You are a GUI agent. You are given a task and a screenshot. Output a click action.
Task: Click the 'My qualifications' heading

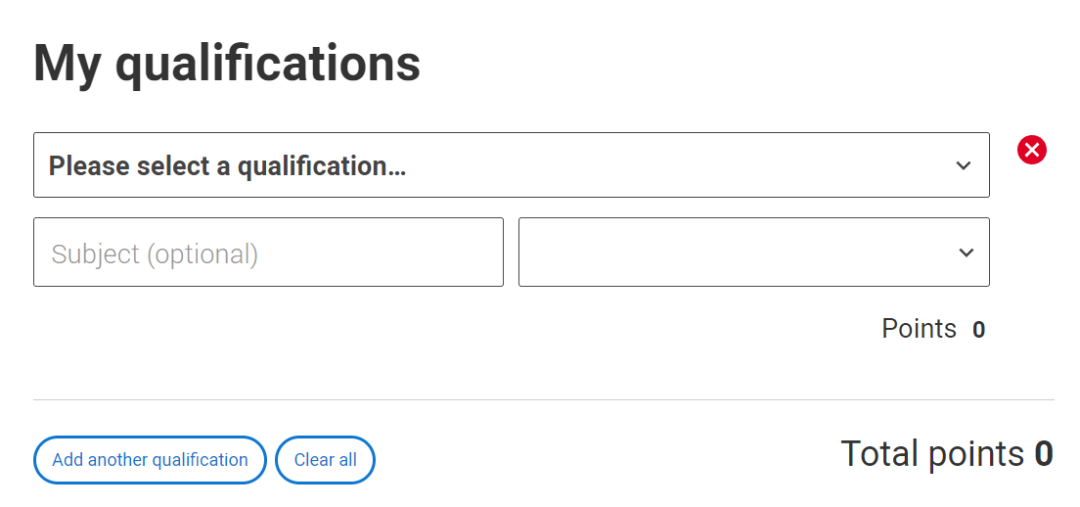(227, 63)
